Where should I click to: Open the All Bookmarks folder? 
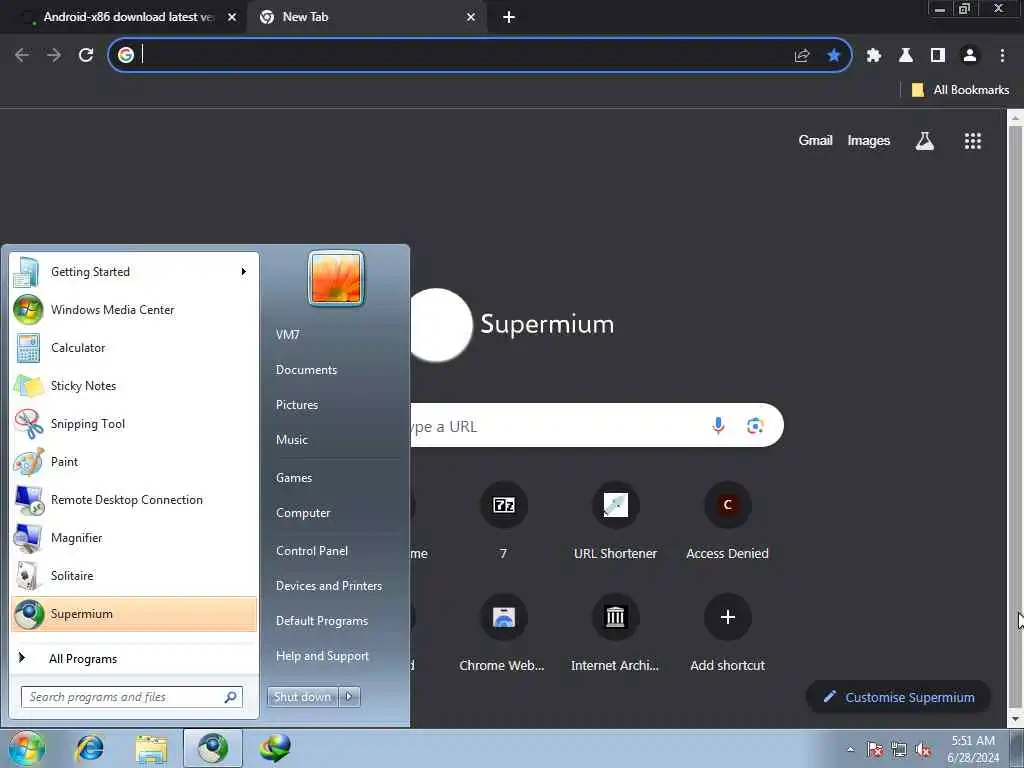pyautogui.click(x=960, y=90)
